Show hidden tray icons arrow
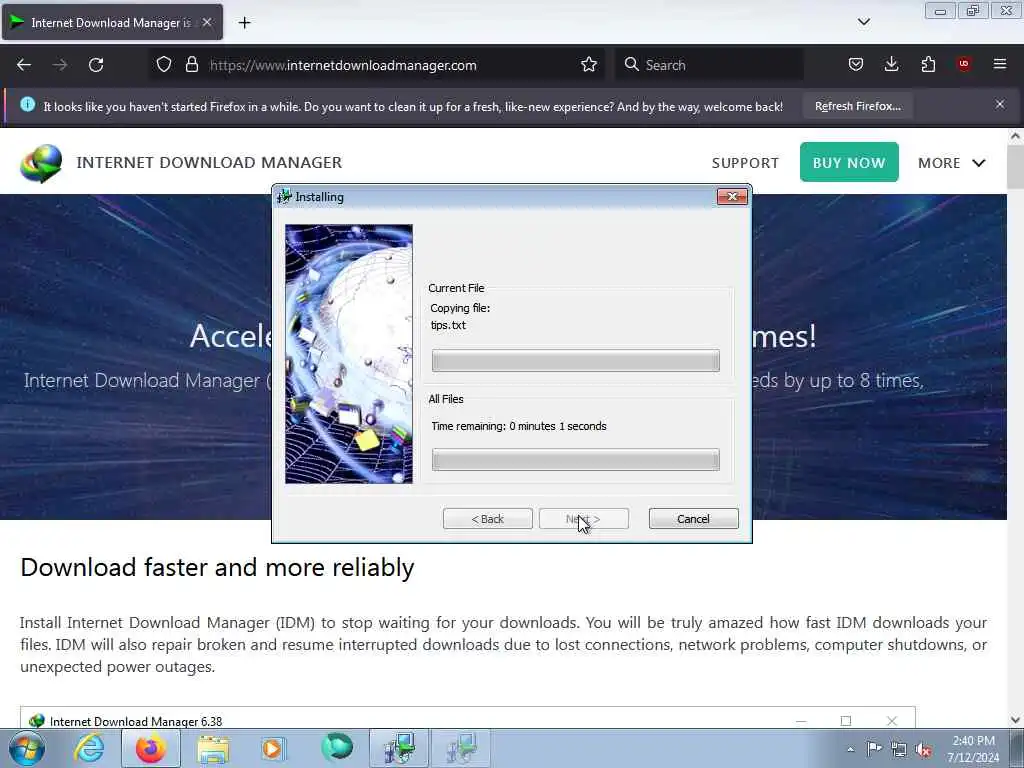Screen dimensions: 1024x768 pos(850,749)
